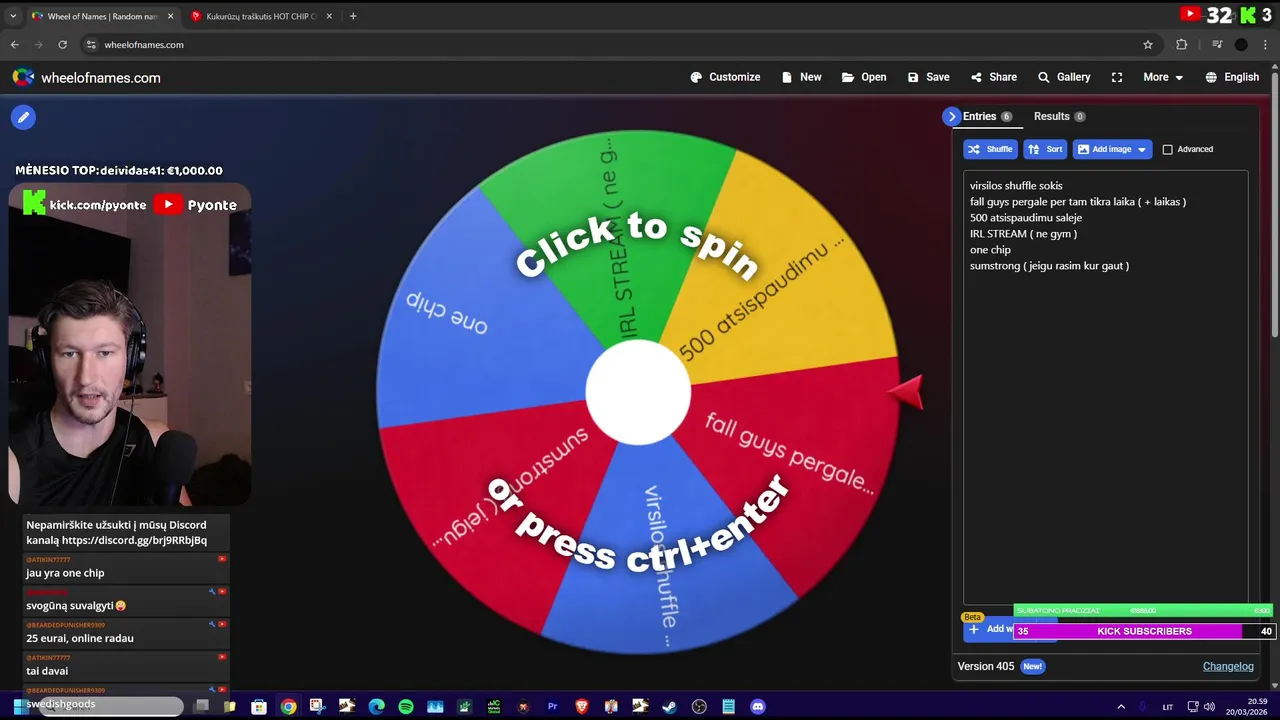Open the browser profile avatar
The width and height of the screenshot is (1280, 720).
pyautogui.click(x=1241, y=44)
